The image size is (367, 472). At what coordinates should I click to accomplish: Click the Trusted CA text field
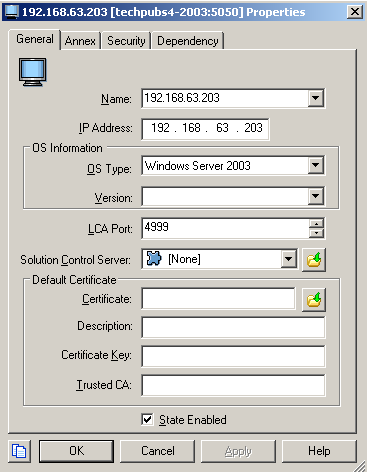pyautogui.click(x=233, y=385)
